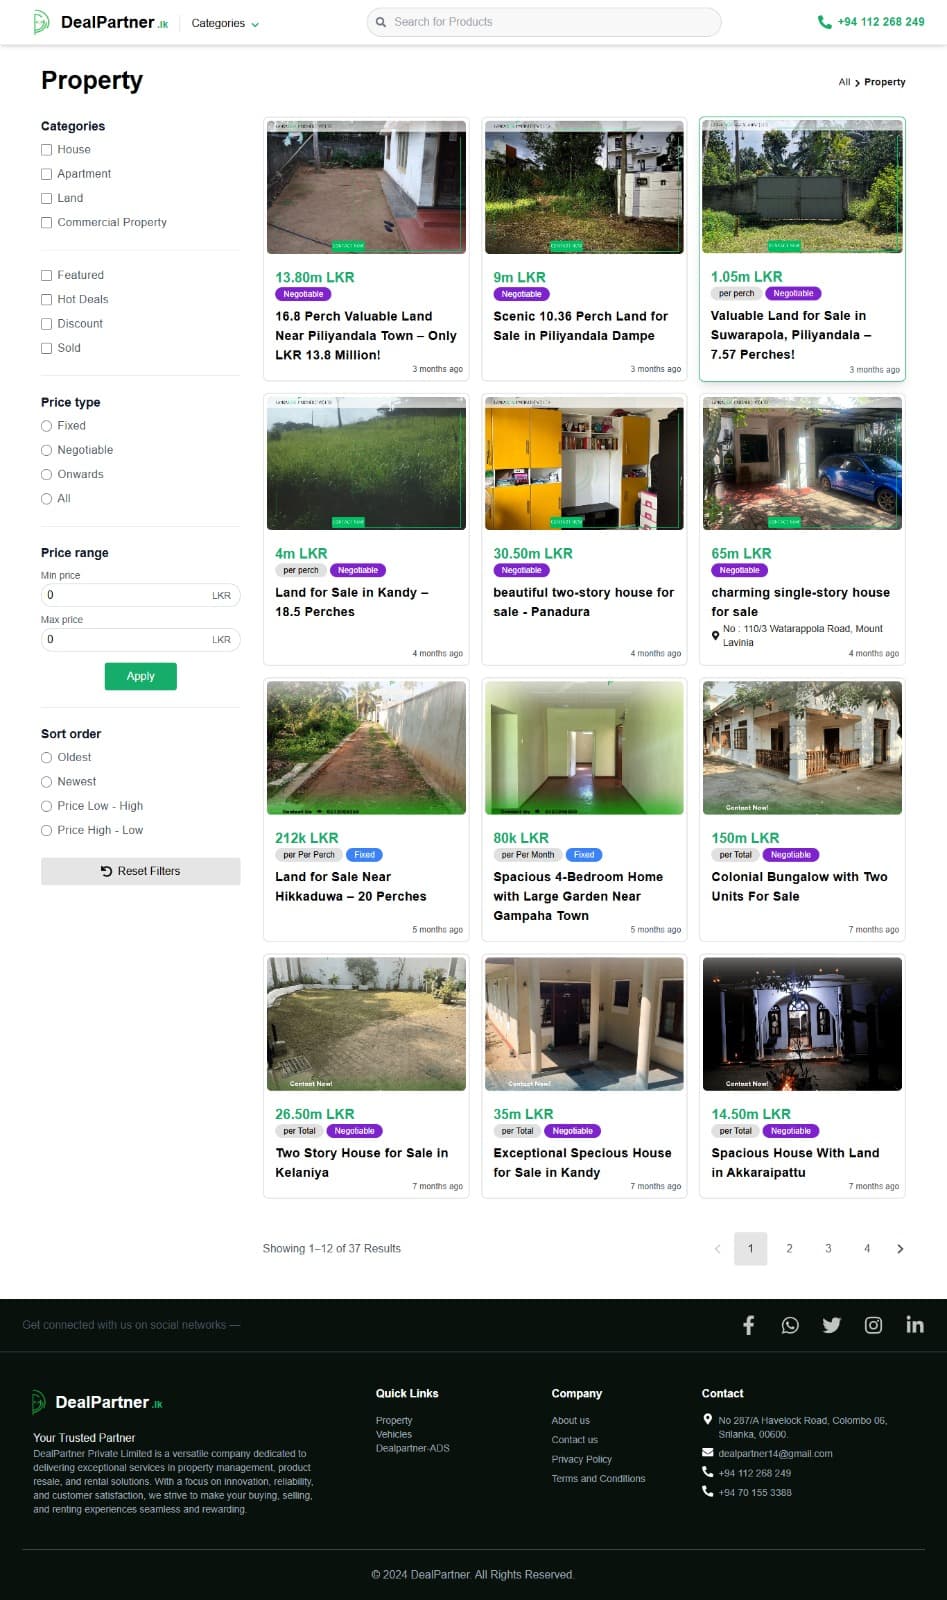Expand the Categories dropdown in header
The width and height of the screenshot is (947, 1600).
[225, 23]
